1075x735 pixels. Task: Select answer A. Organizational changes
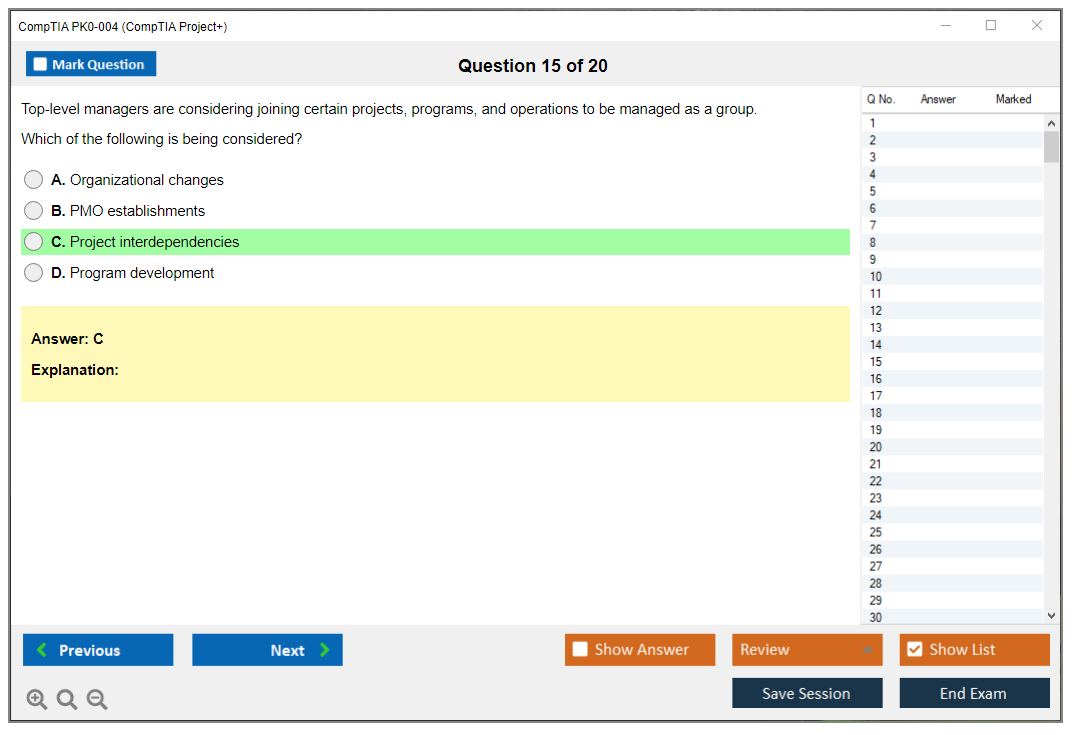tap(34, 180)
